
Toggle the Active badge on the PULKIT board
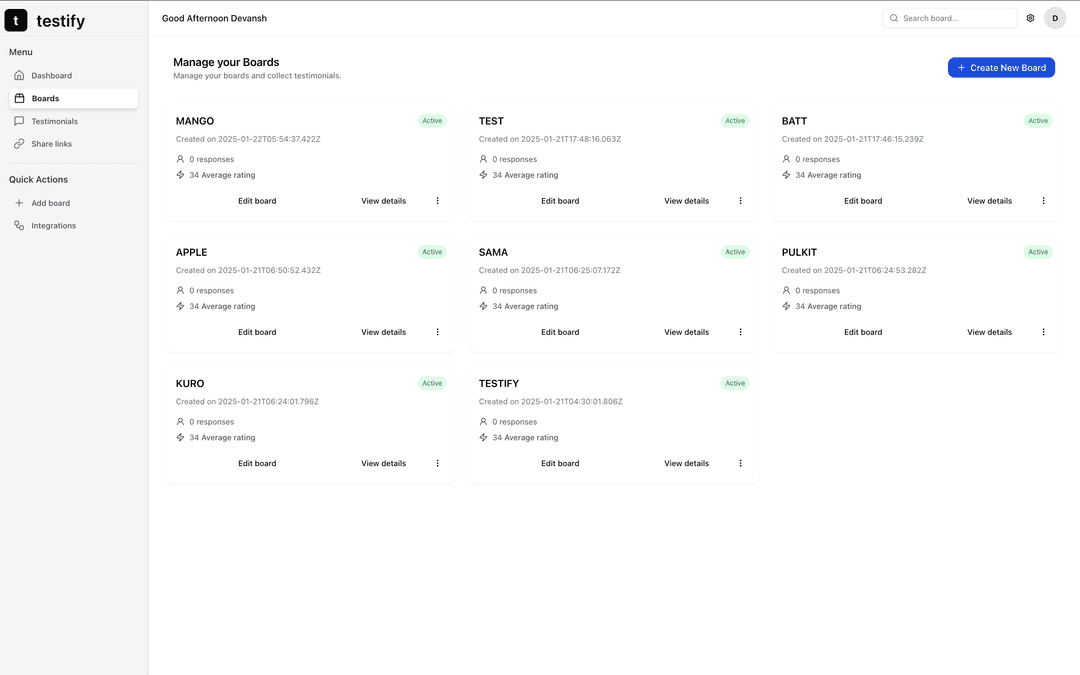tap(1038, 252)
